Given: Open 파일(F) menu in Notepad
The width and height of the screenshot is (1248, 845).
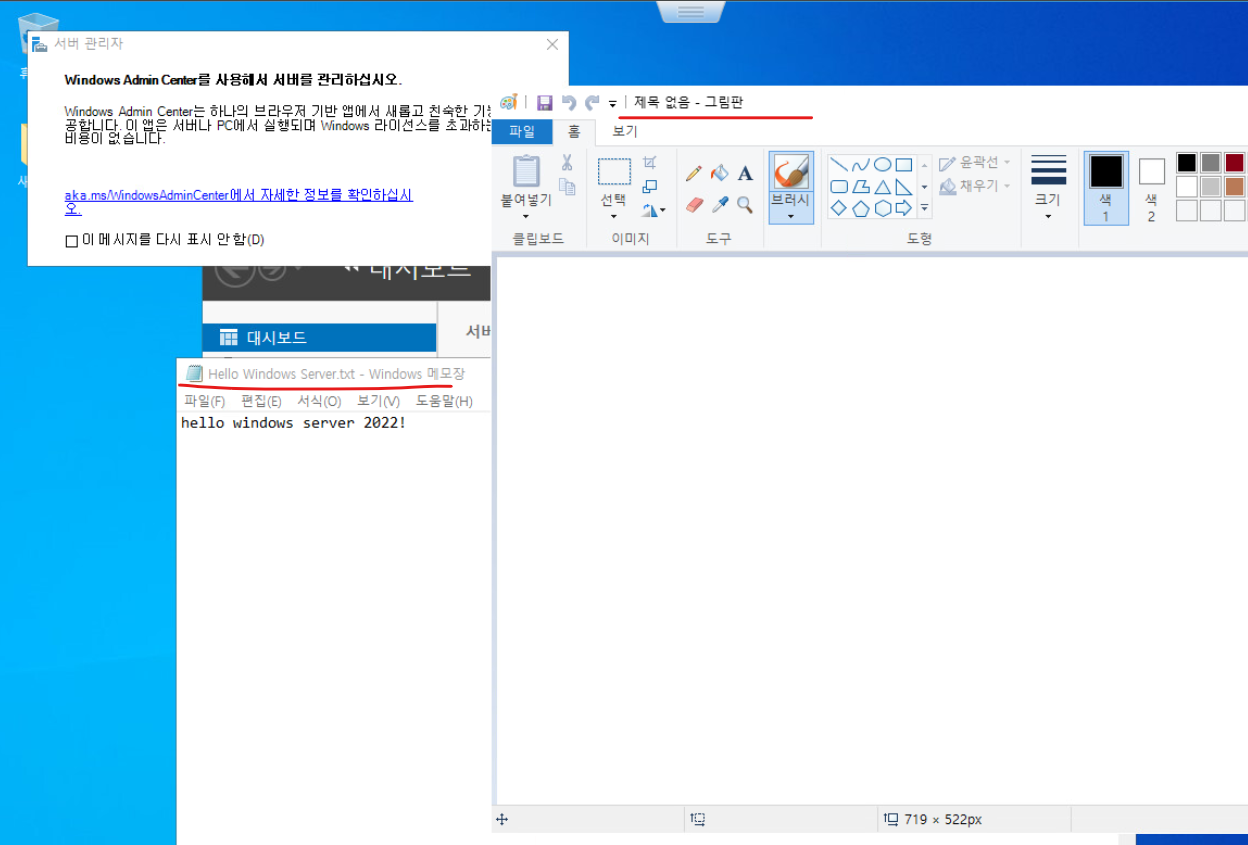Looking at the screenshot, I should coord(205,401).
